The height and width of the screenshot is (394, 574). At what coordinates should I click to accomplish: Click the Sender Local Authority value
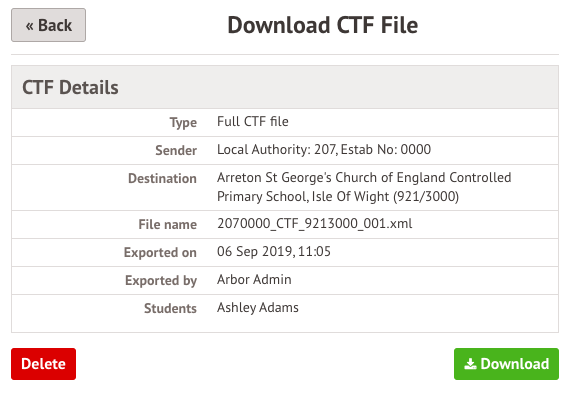pos(324,150)
